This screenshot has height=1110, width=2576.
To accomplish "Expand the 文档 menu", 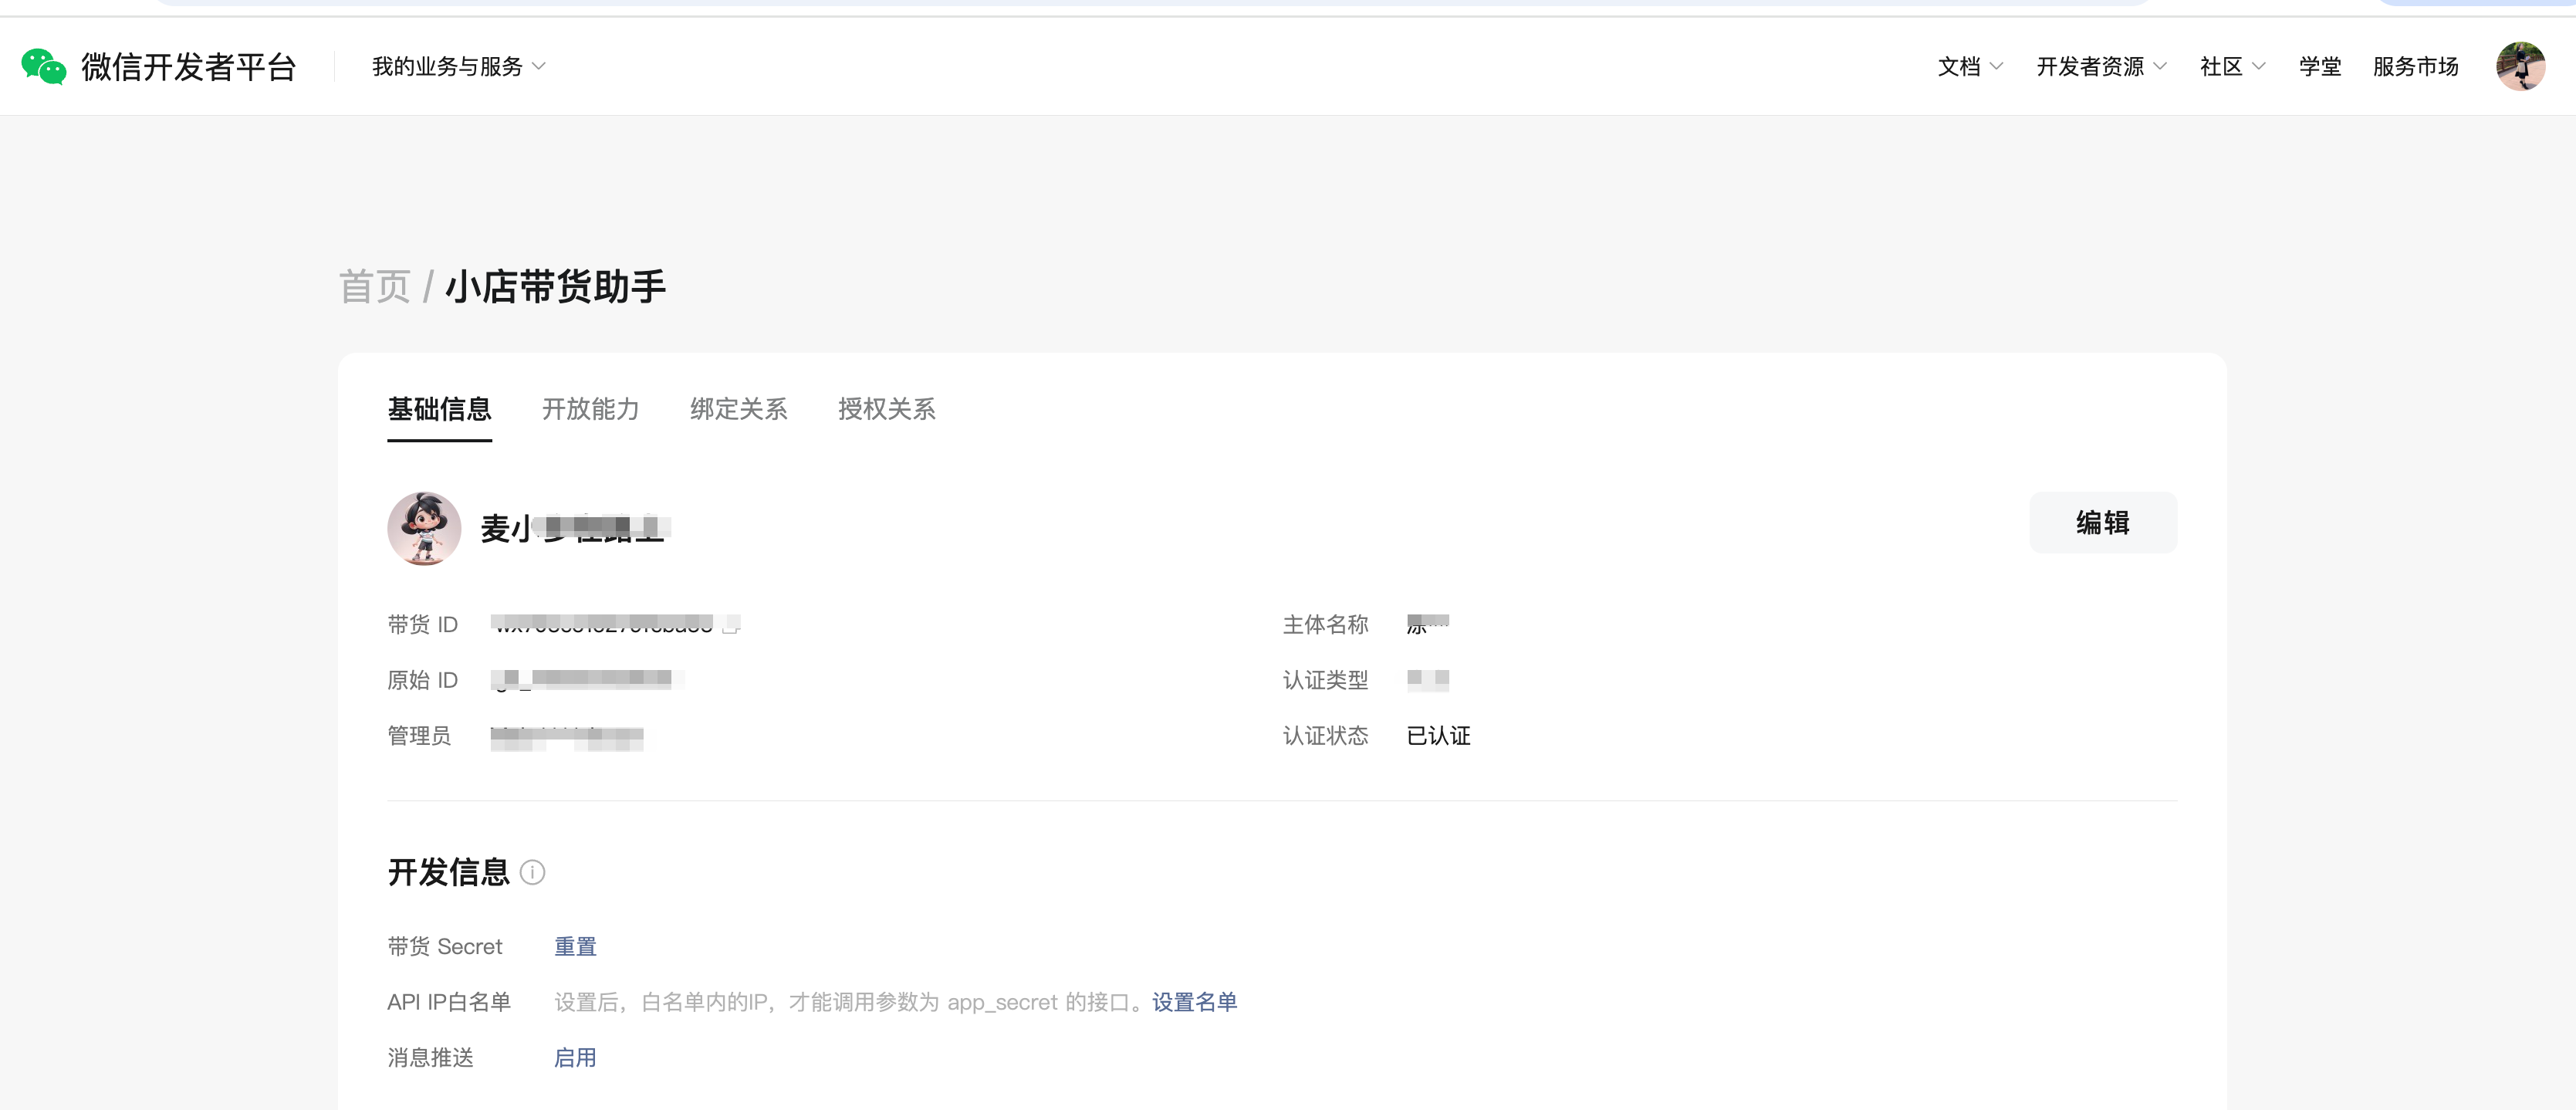I will (x=1970, y=67).
